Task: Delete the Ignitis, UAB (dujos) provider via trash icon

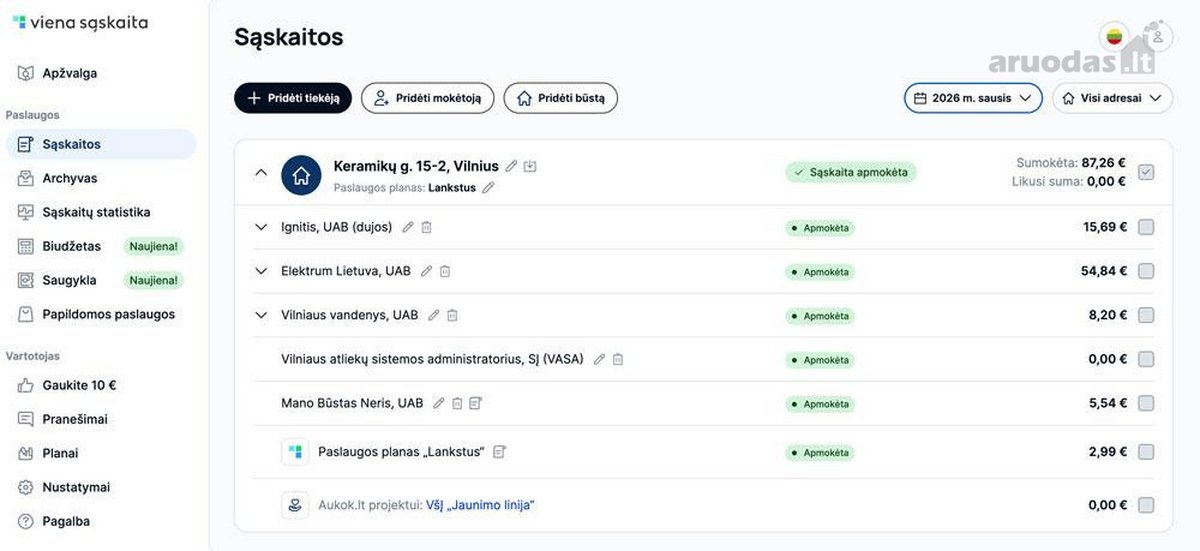Action: (426, 228)
